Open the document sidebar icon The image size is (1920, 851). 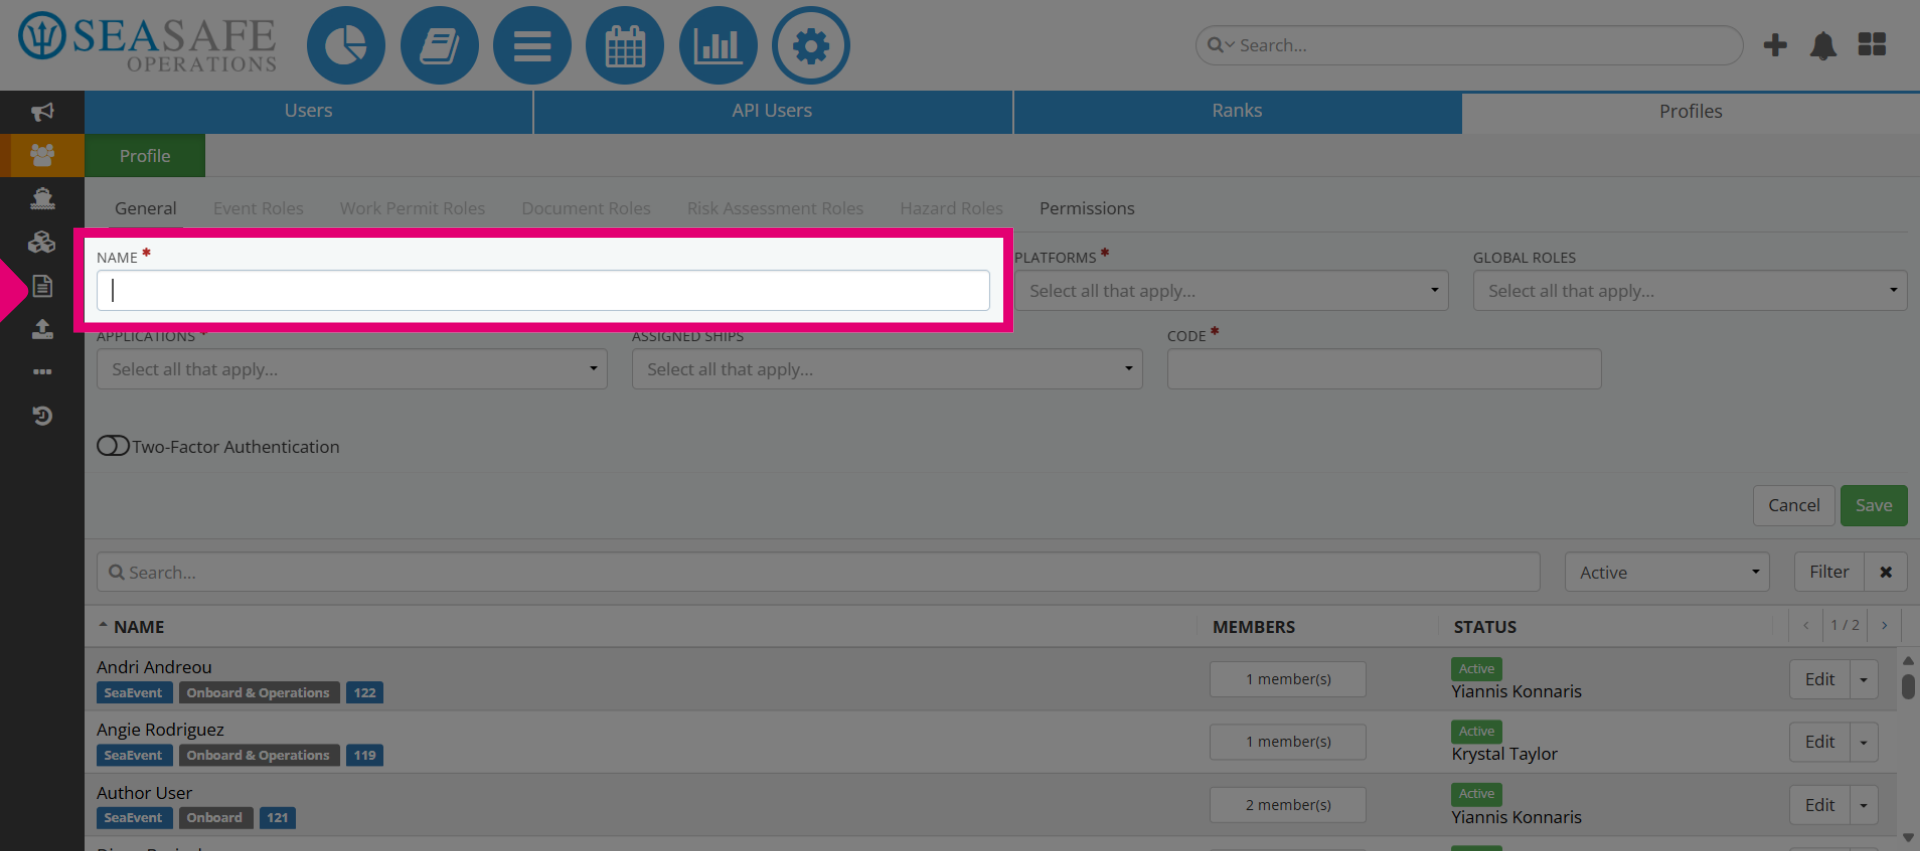click(42, 286)
